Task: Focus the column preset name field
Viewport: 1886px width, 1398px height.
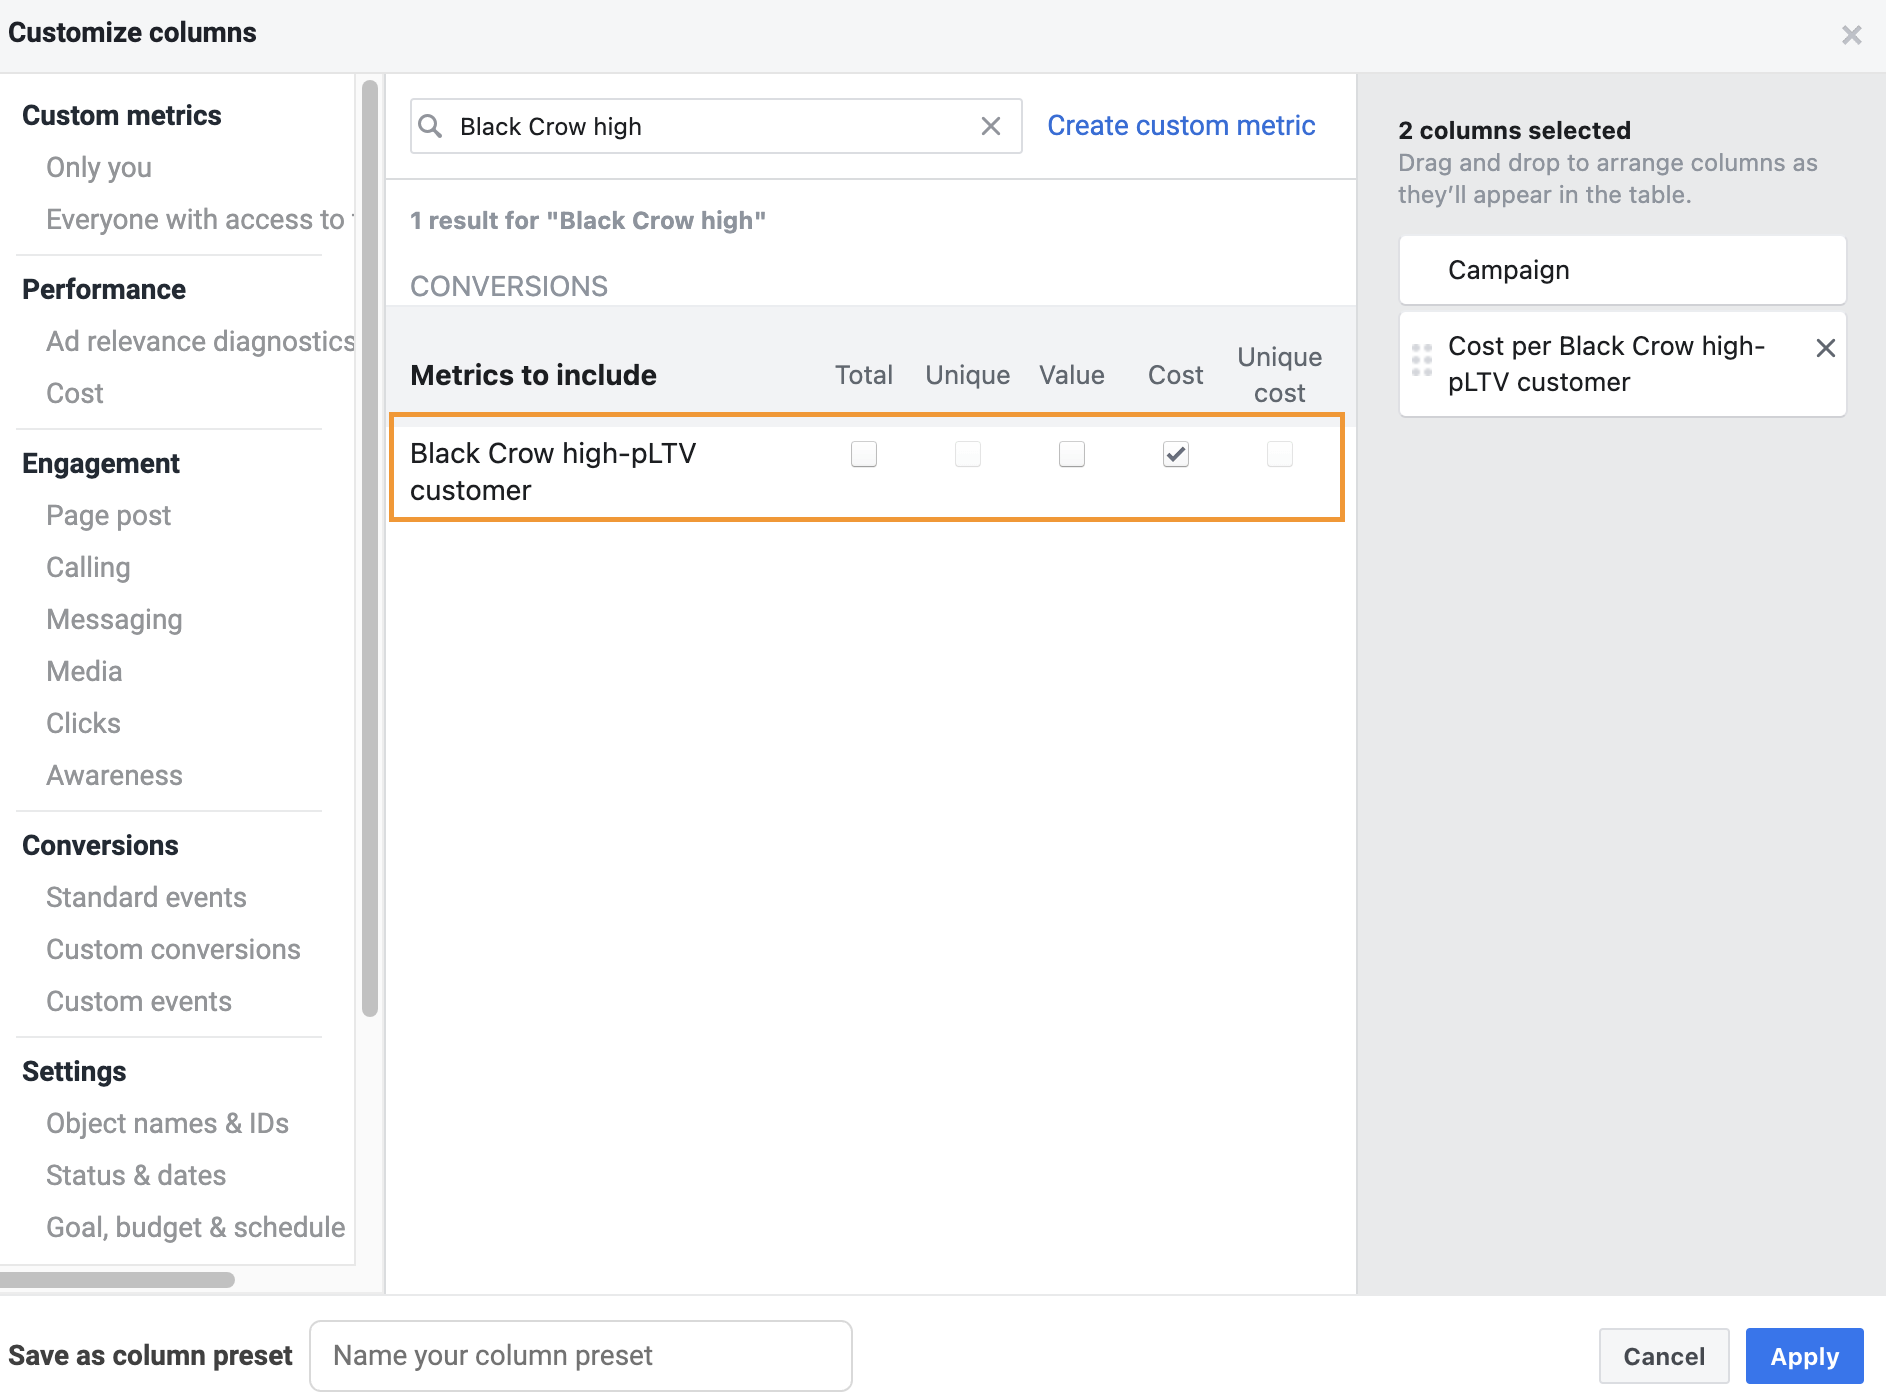Action: click(581, 1356)
